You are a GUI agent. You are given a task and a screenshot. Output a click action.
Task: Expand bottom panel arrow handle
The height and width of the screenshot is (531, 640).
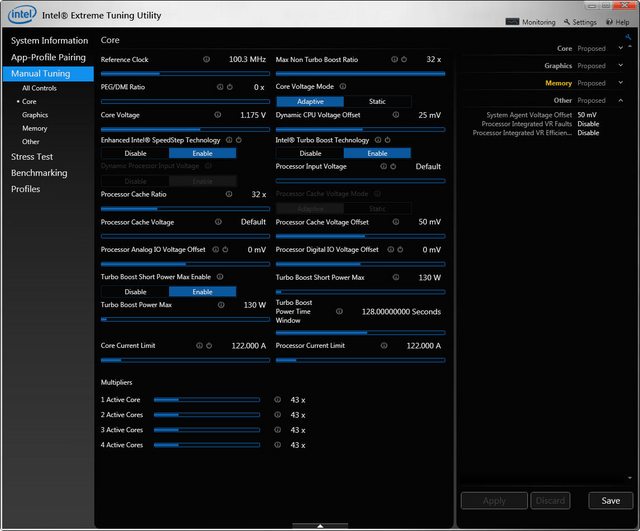tap(320, 526)
